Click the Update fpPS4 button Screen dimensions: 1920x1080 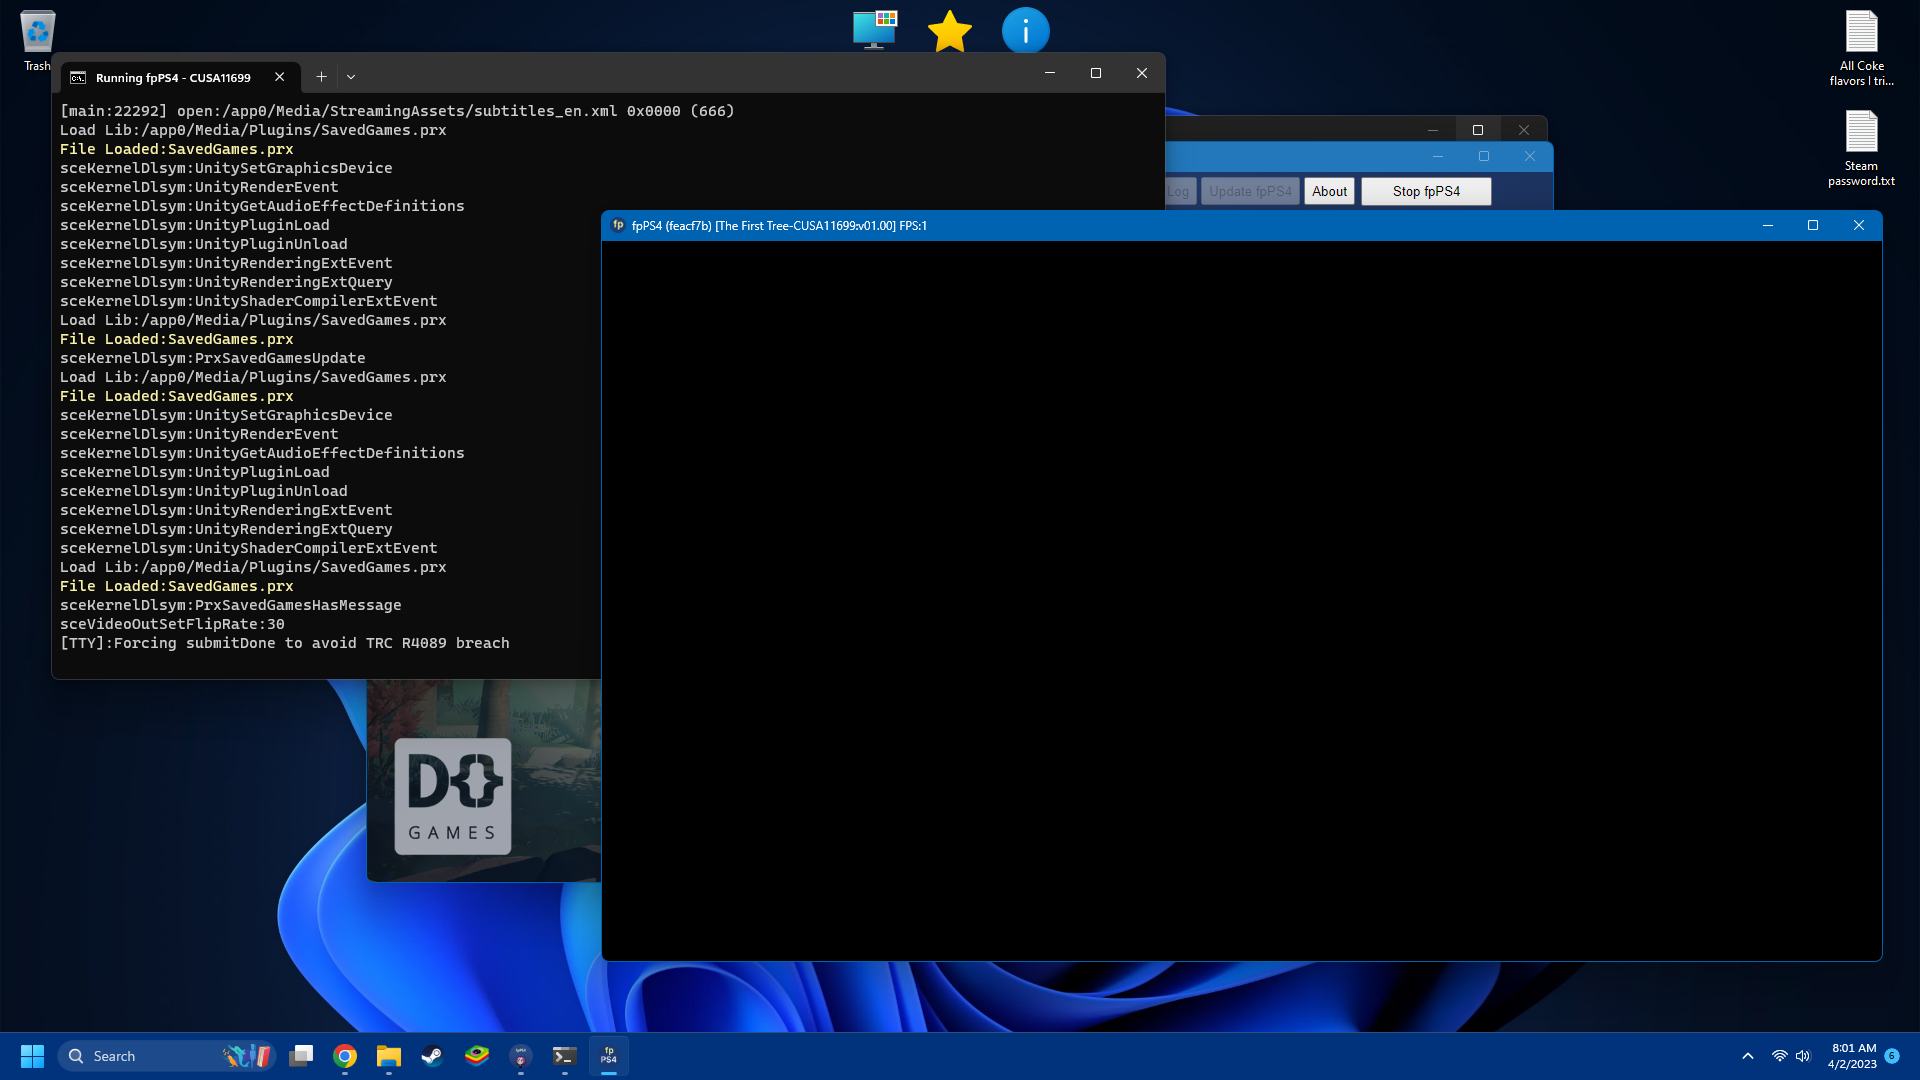[x=1250, y=191]
